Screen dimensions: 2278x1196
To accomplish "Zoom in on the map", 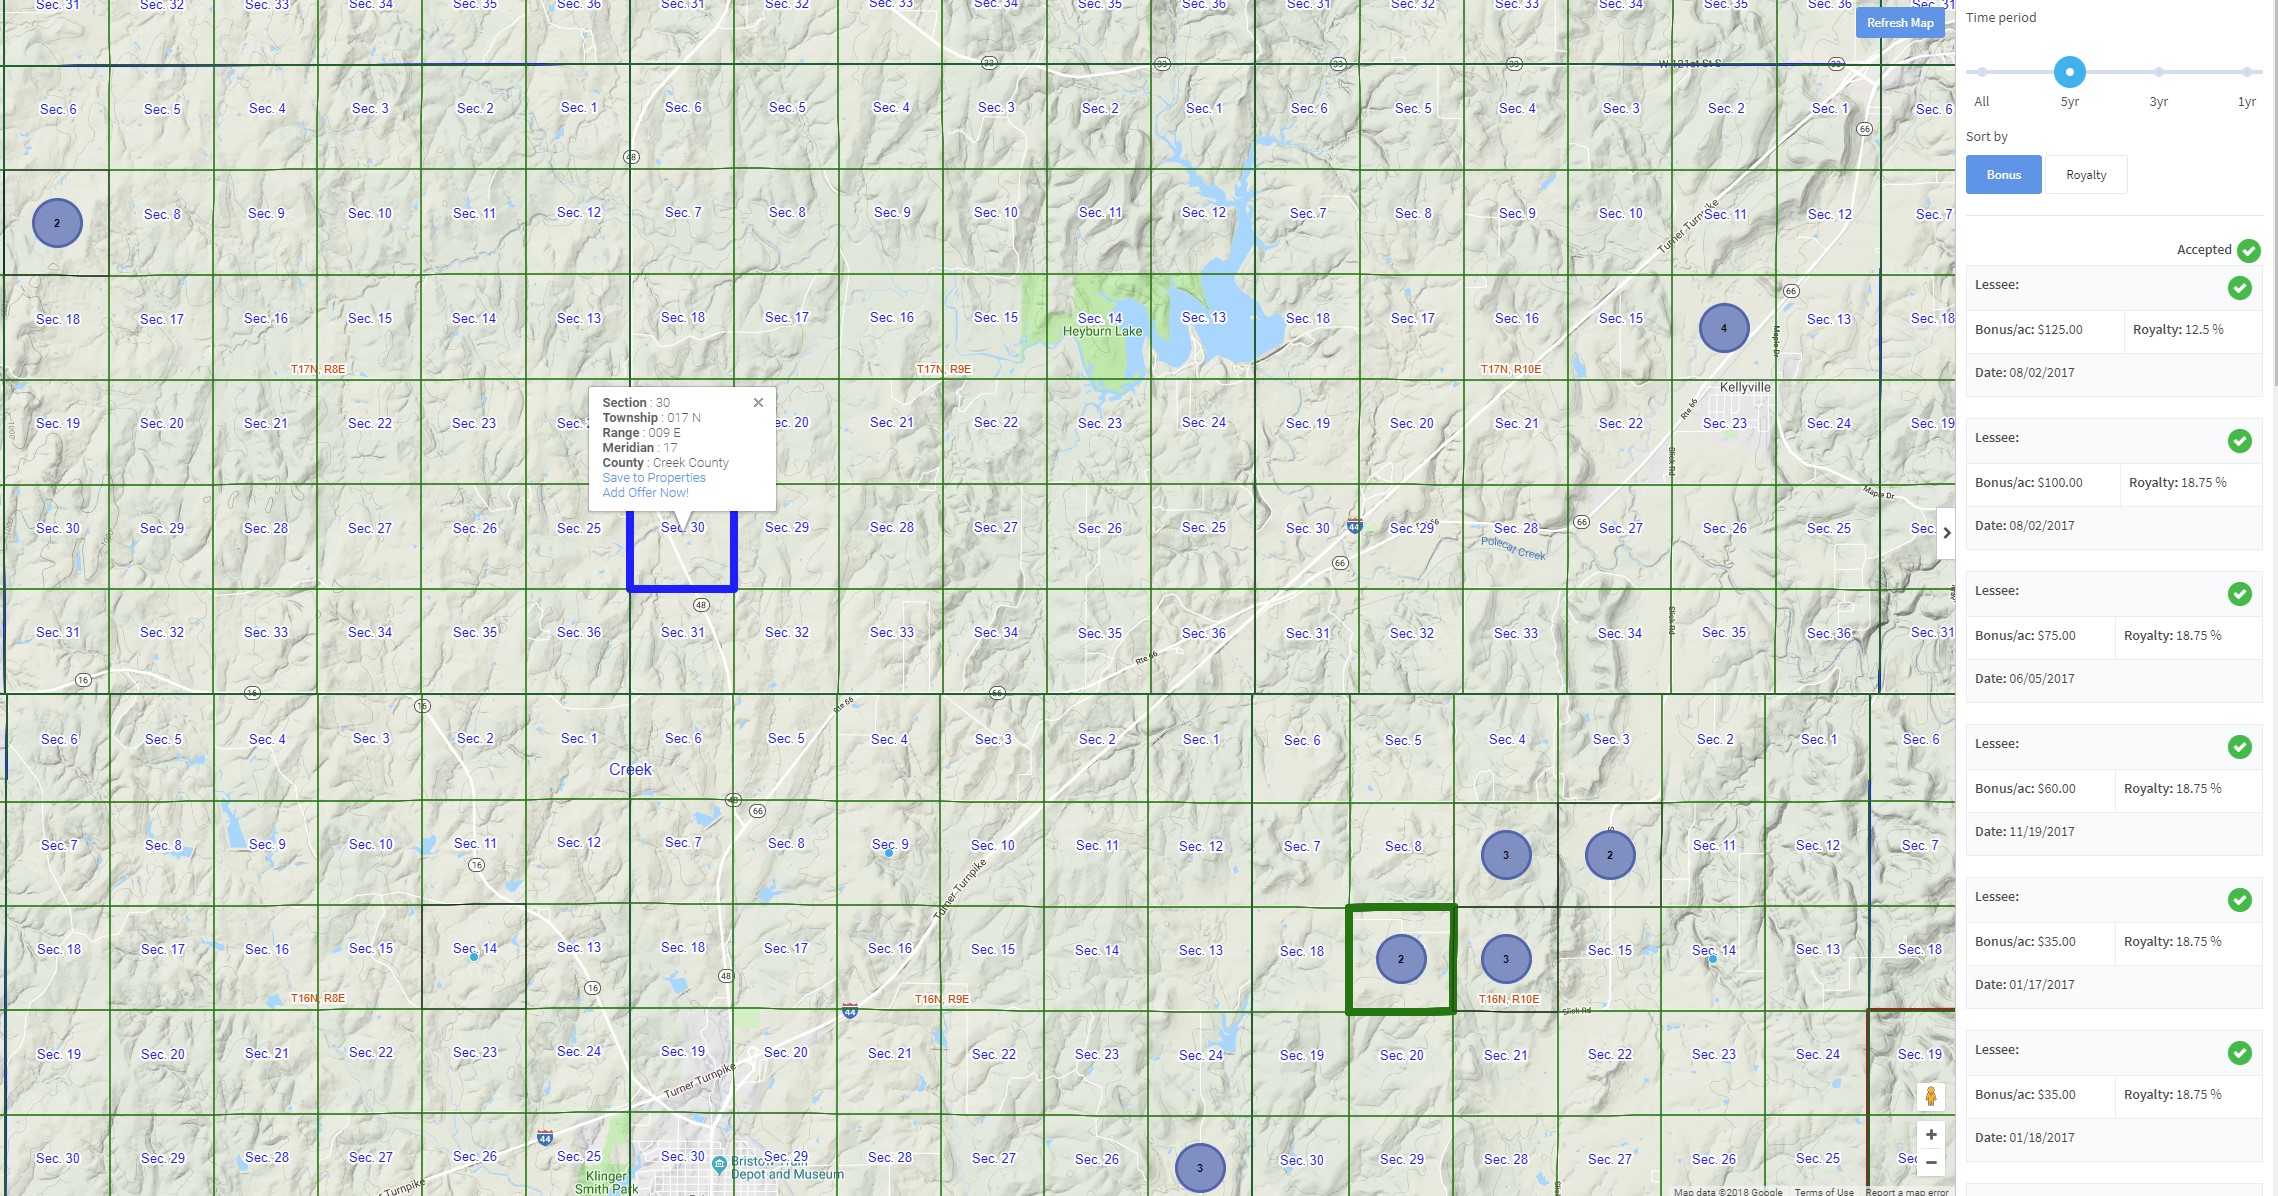I will [1931, 1134].
